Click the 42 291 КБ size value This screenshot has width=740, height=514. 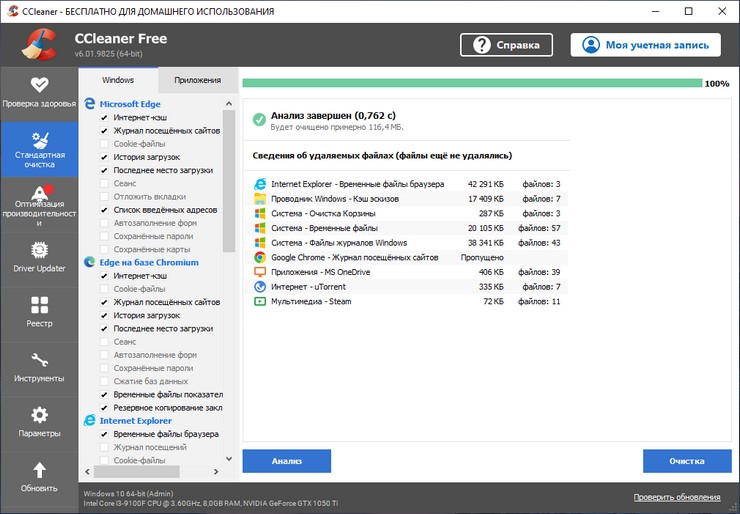(x=486, y=184)
